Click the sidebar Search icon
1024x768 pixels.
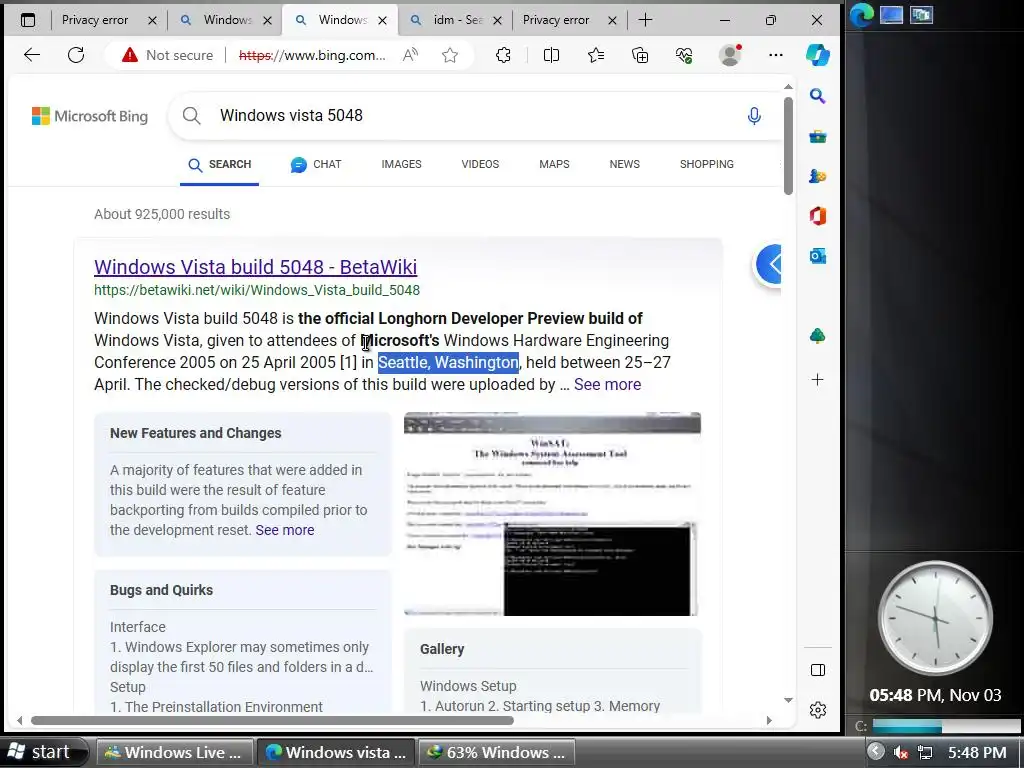[818, 97]
